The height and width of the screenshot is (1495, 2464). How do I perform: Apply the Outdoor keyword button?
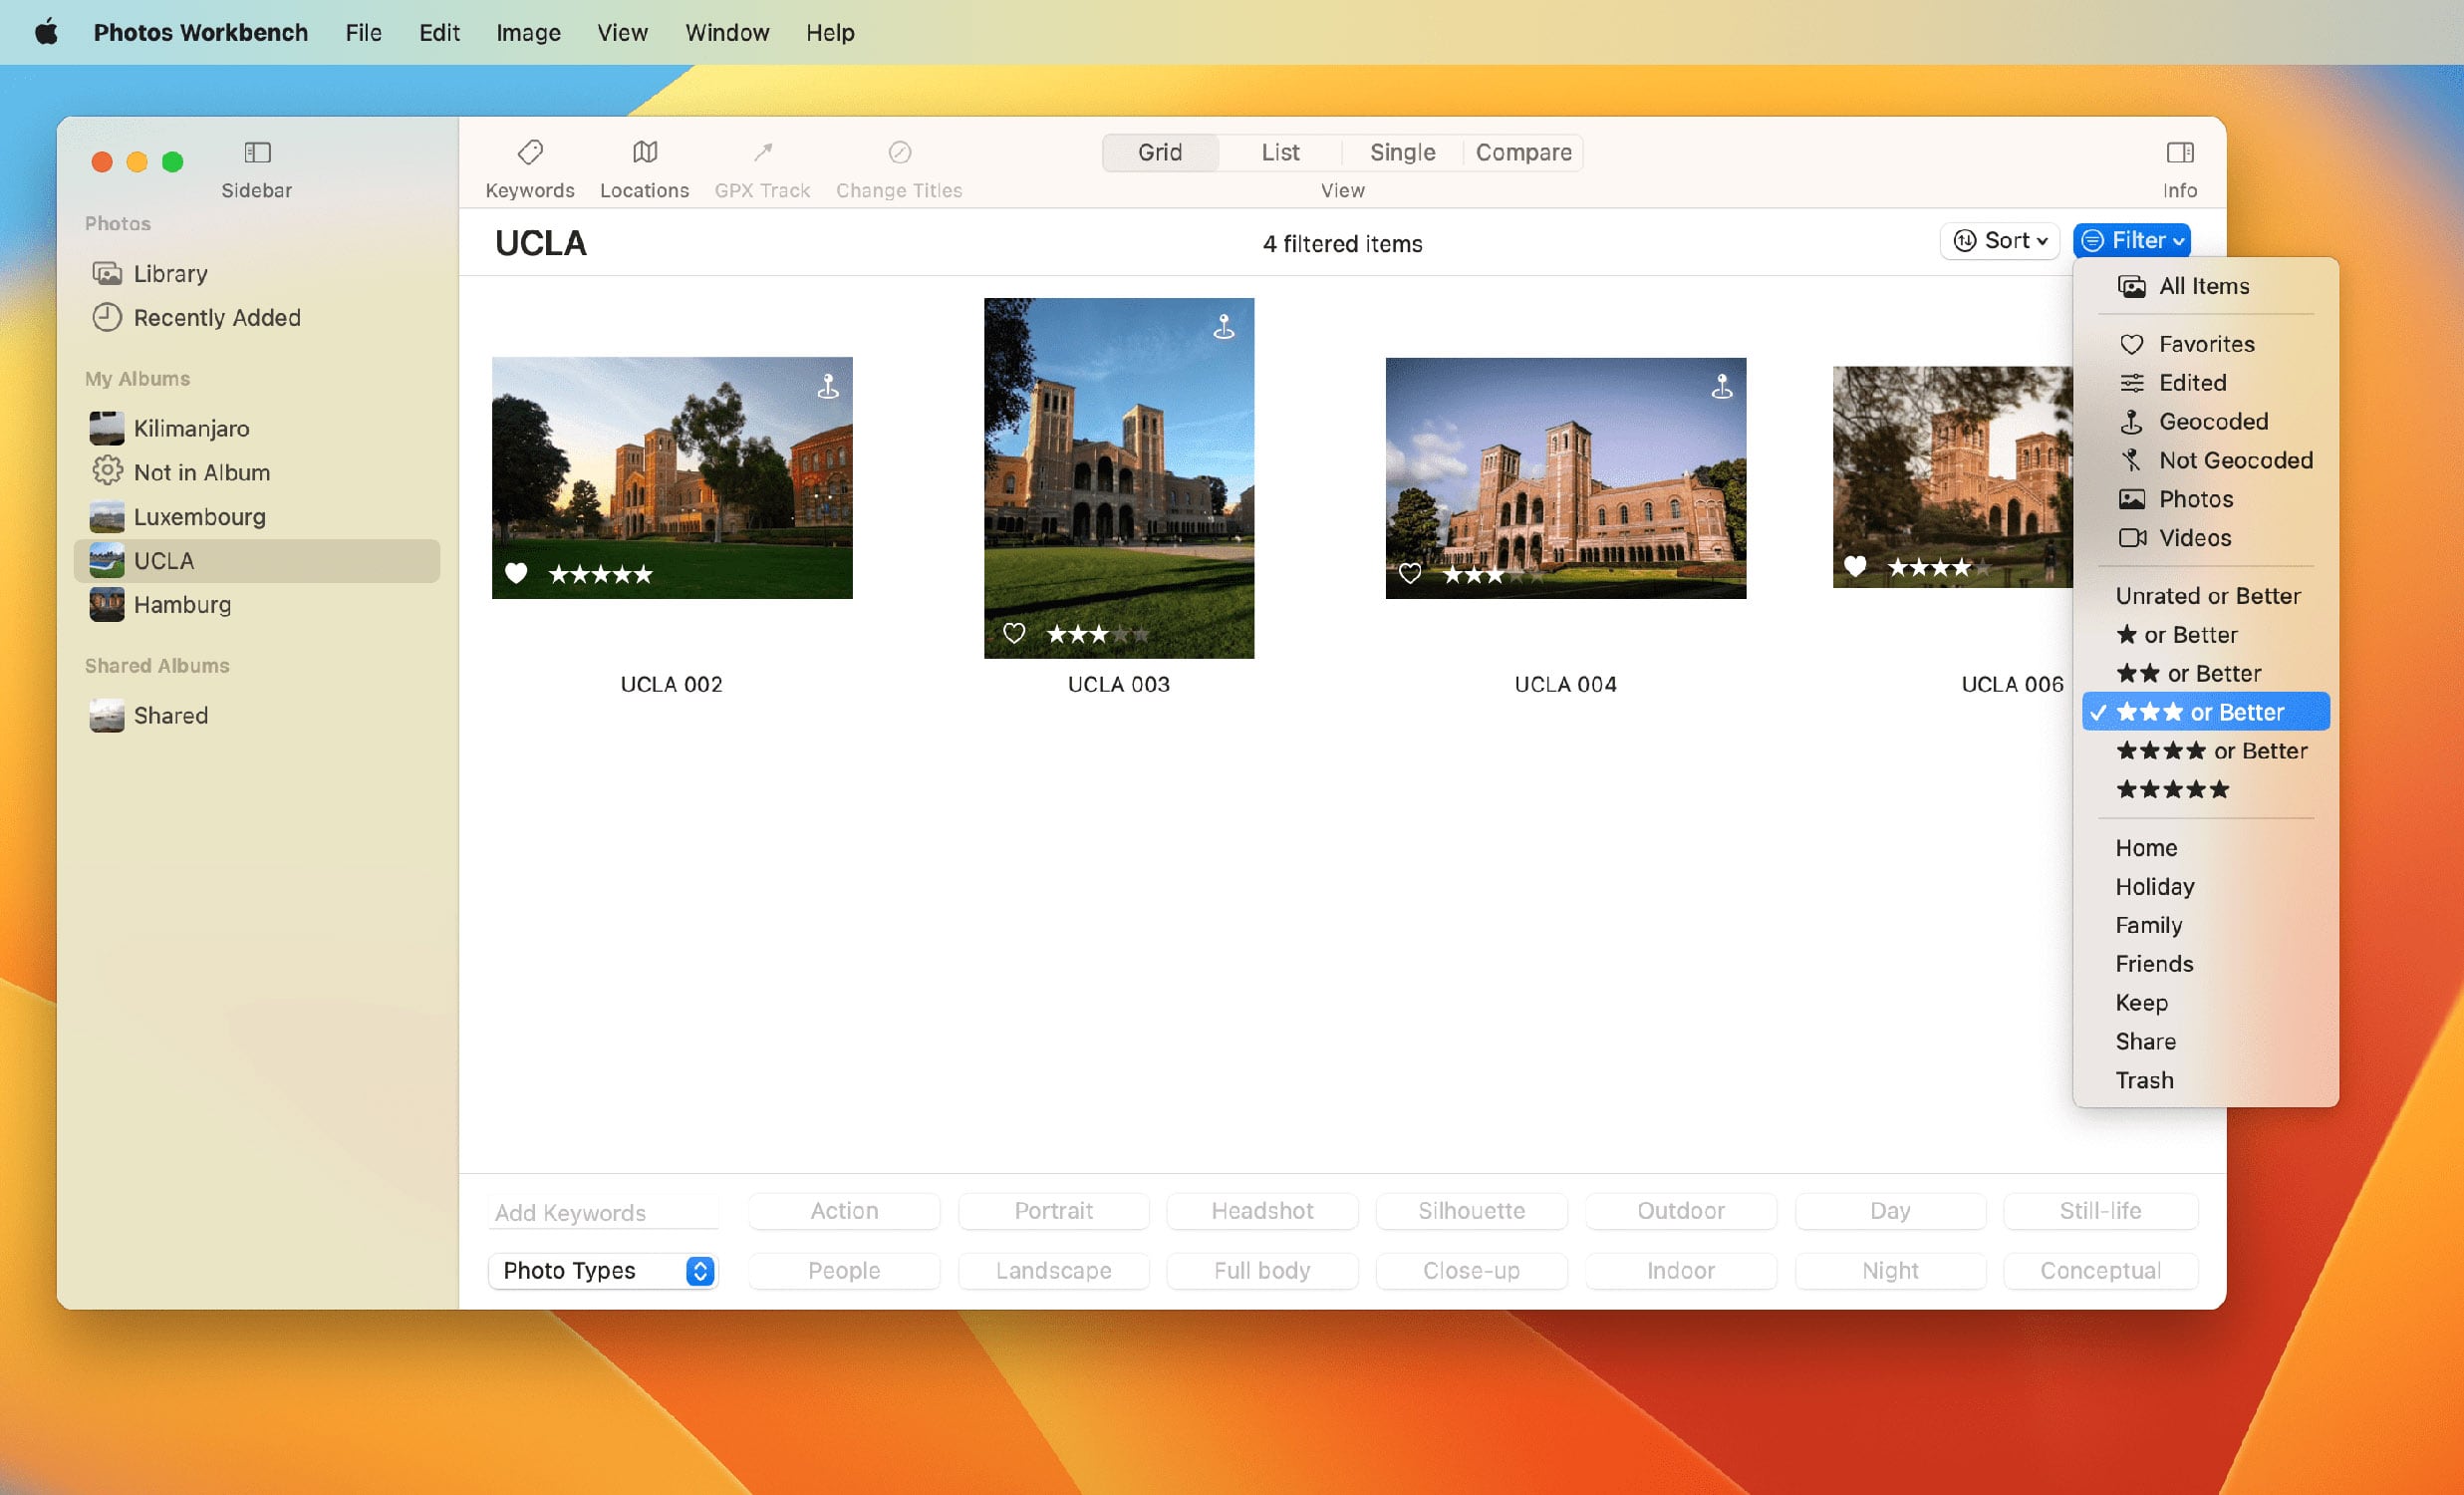point(1680,1211)
